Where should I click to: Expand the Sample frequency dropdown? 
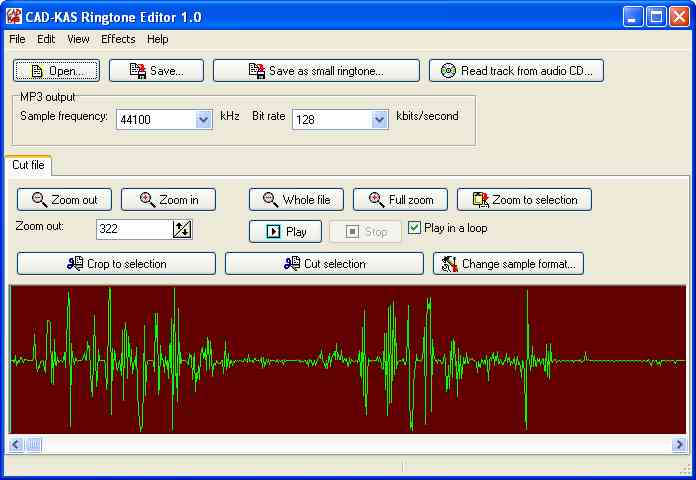point(203,120)
